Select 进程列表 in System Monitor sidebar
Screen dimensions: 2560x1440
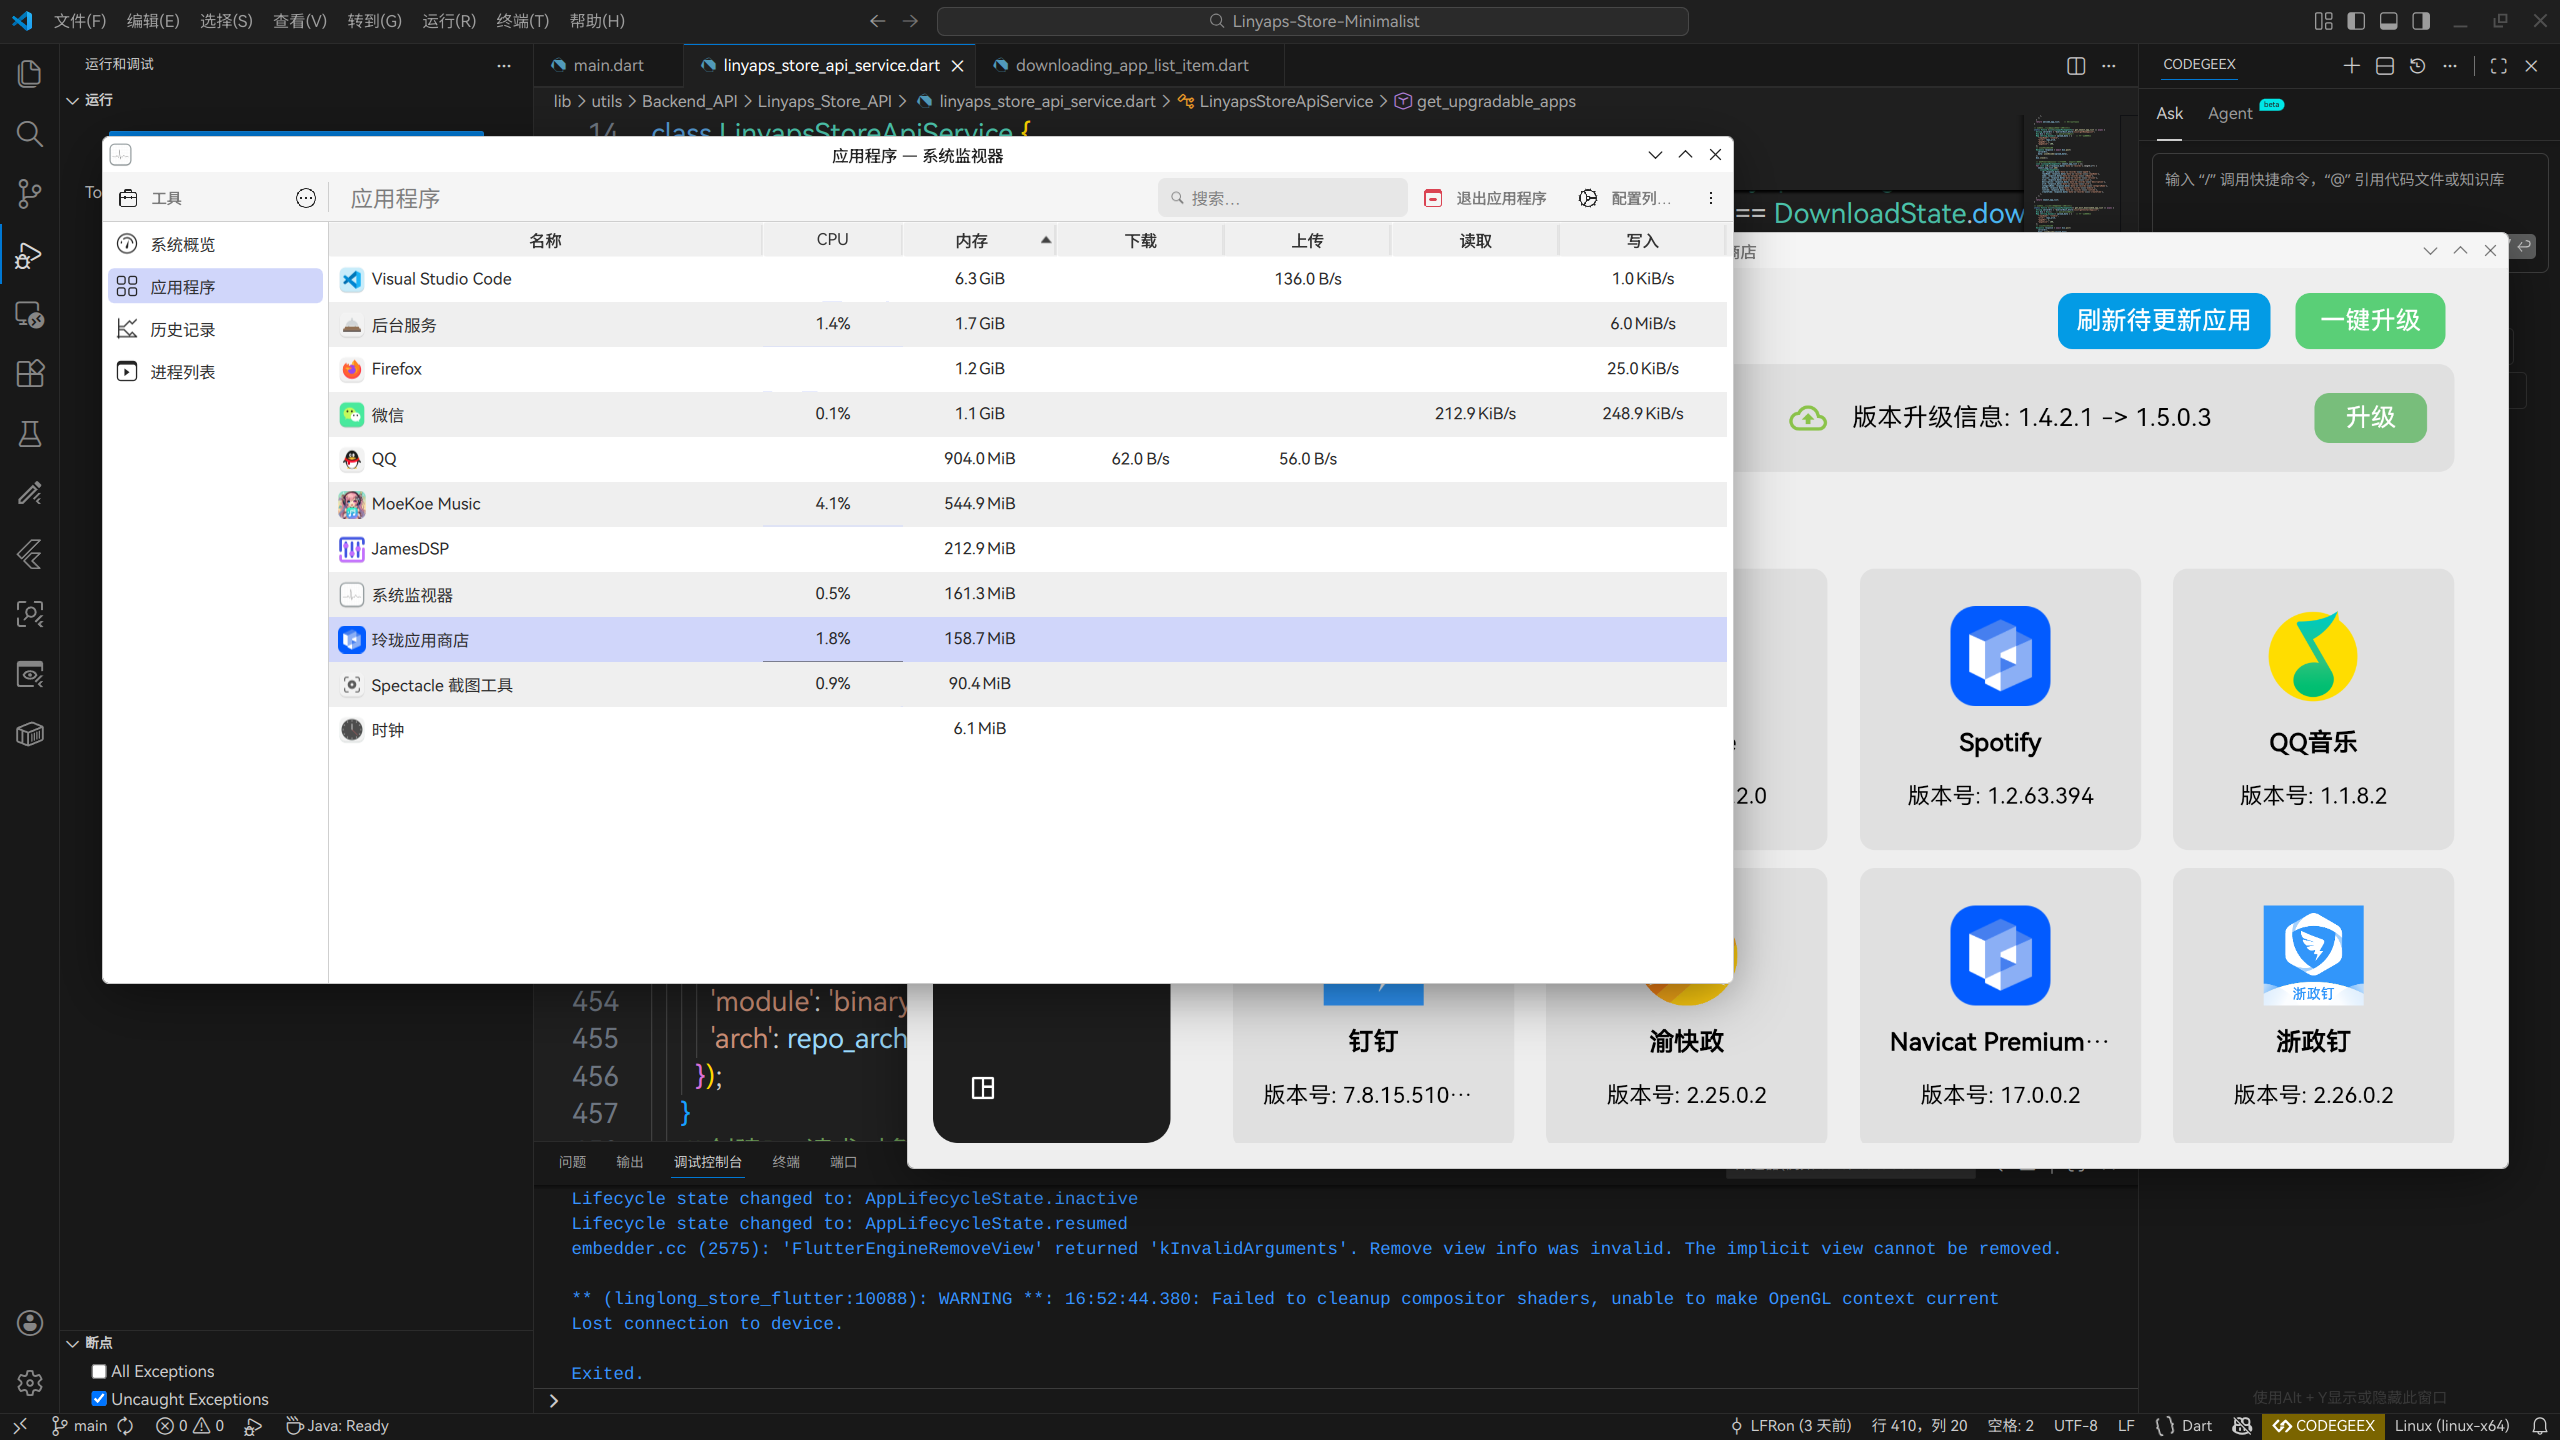click(x=215, y=372)
